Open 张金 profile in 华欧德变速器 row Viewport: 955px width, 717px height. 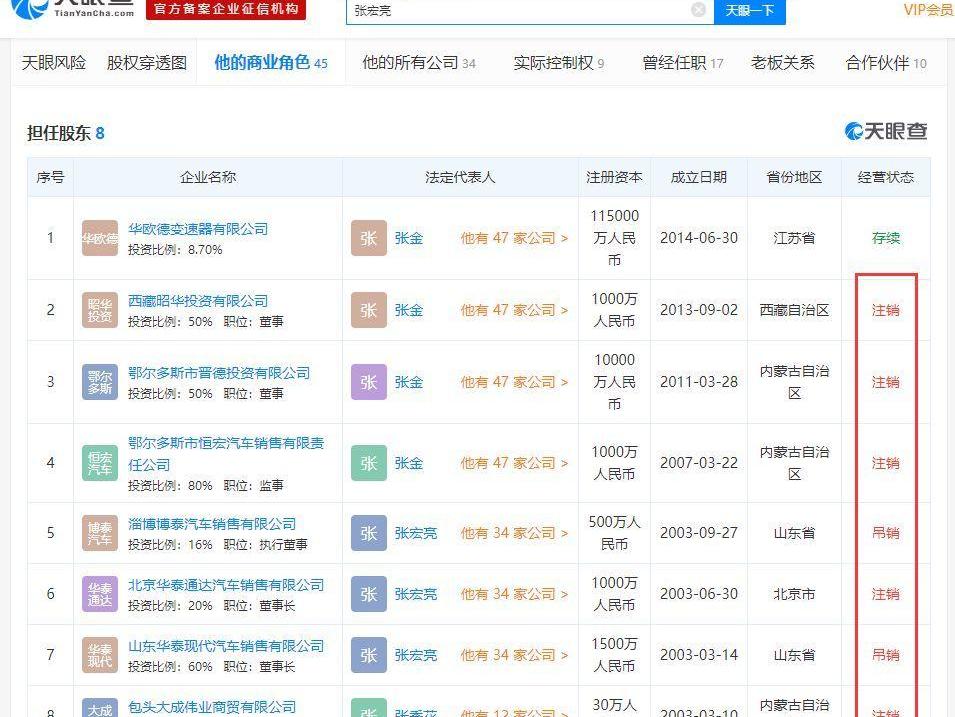click(x=409, y=238)
